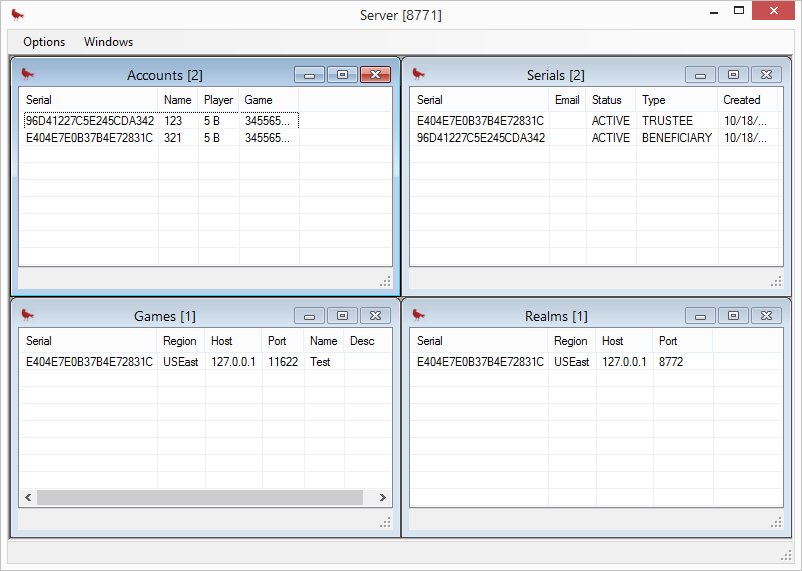
Task: Click the bird icon of Accounts window
Action: tap(28, 74)
